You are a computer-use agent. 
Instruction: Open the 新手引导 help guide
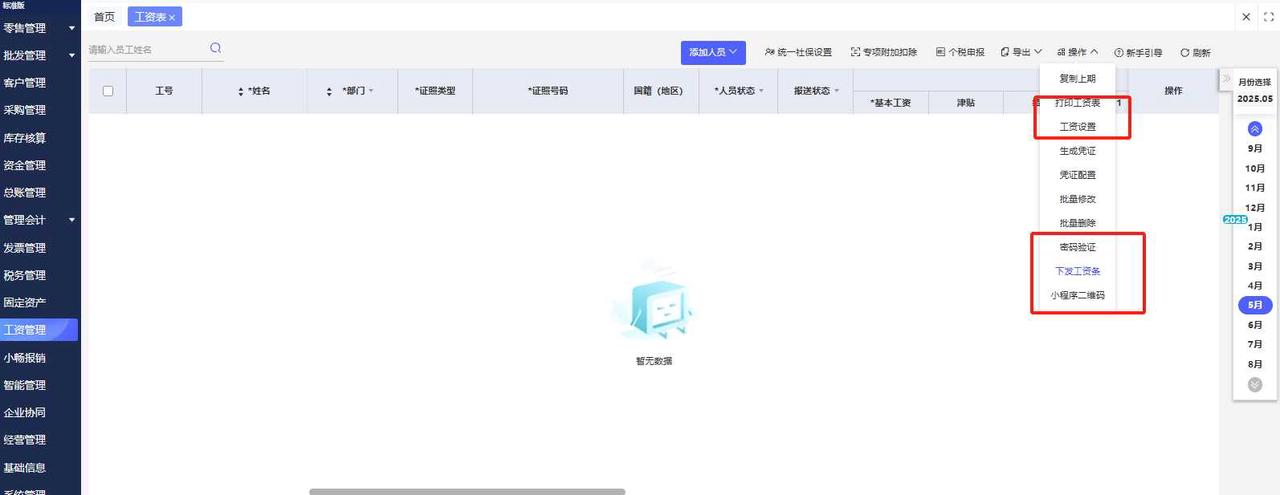click(x=1138, y=53)
